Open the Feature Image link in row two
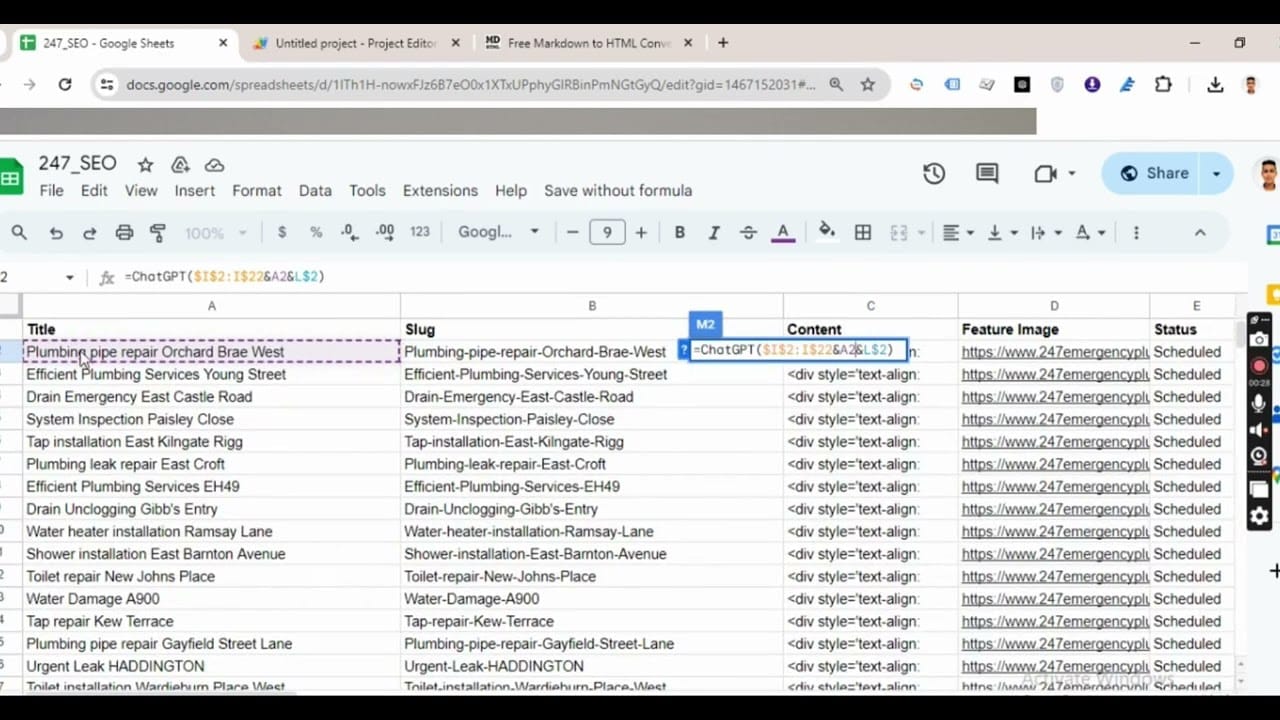1280x720 pixels. [1054, 352]
